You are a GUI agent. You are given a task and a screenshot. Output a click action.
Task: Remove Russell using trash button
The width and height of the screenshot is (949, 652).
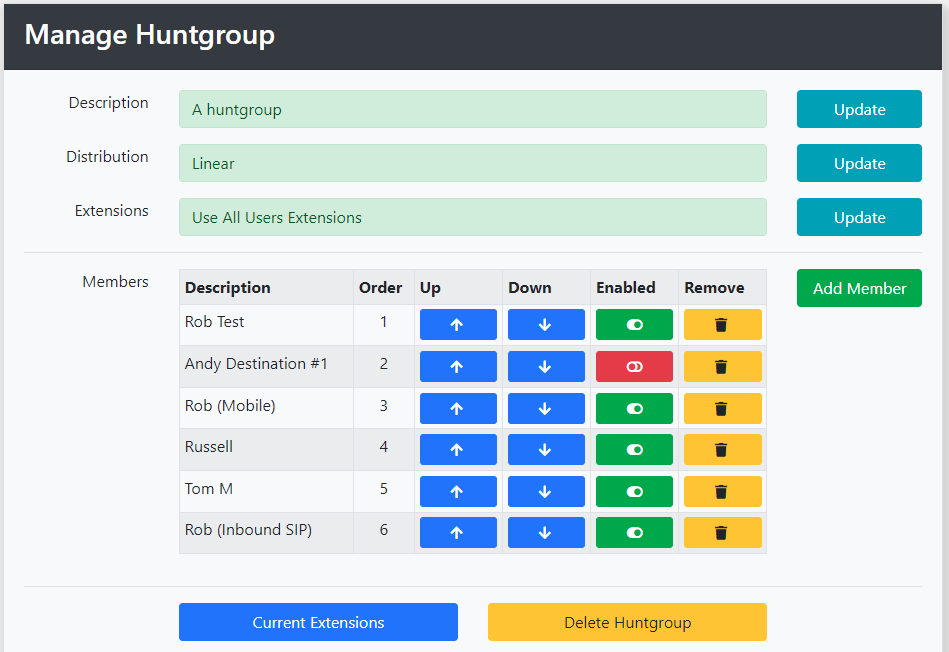pyautogui.click(x=723, y=449)
